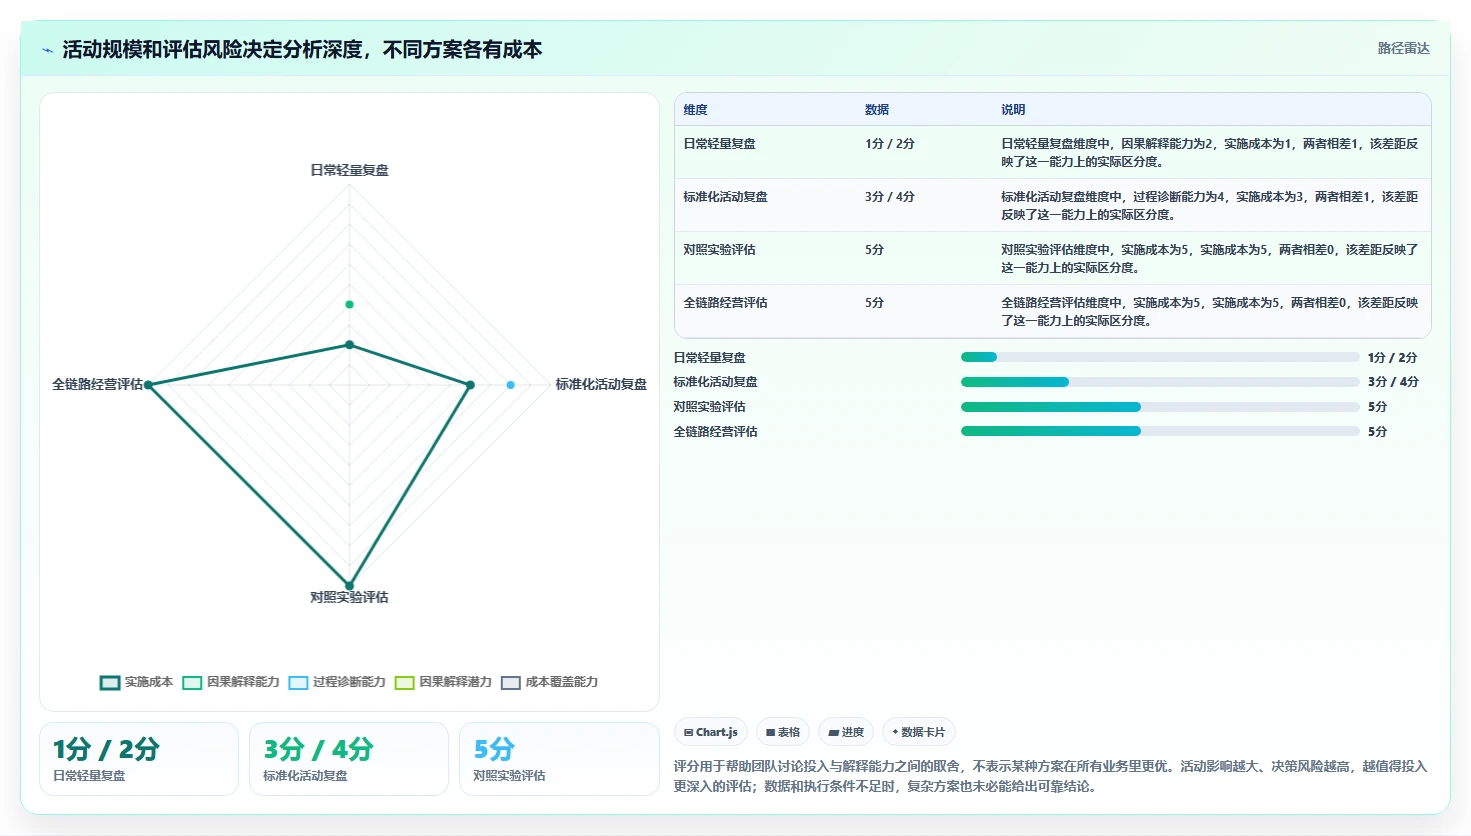Open the 3分 / 4分 data card

click(x=349, y=759)
